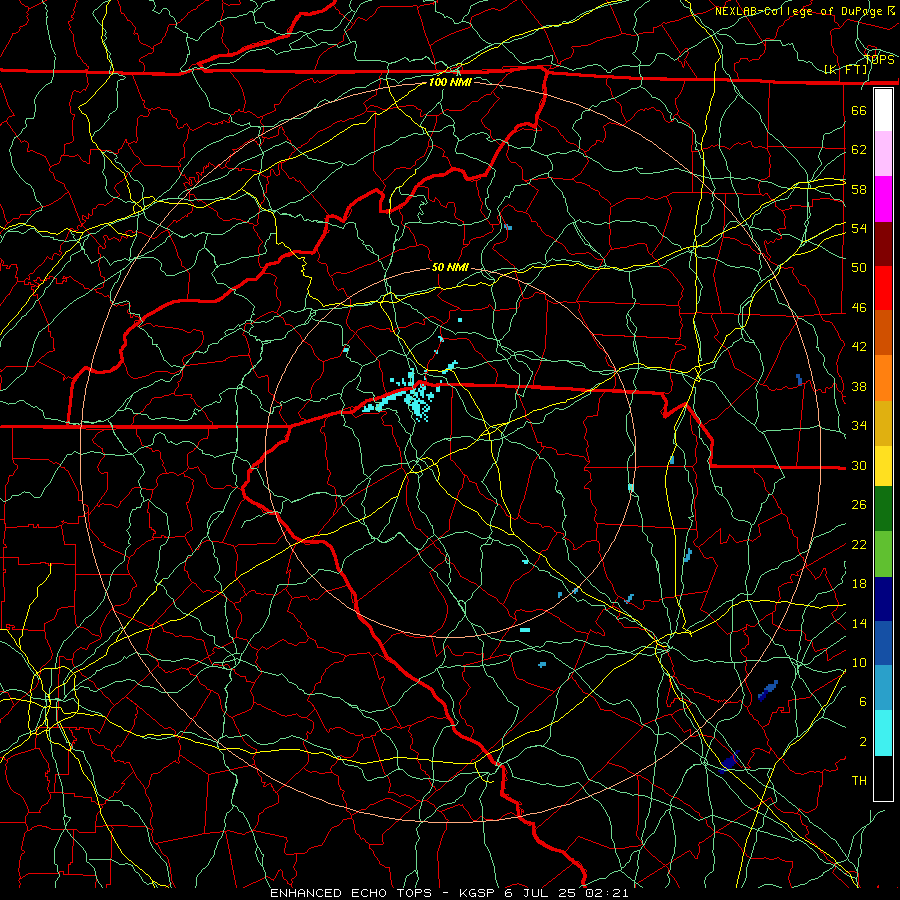This screenshot has width=900, height=900.
Task: Click the '62' legend value
Action: pyautogui.click(x=859, y=150)
